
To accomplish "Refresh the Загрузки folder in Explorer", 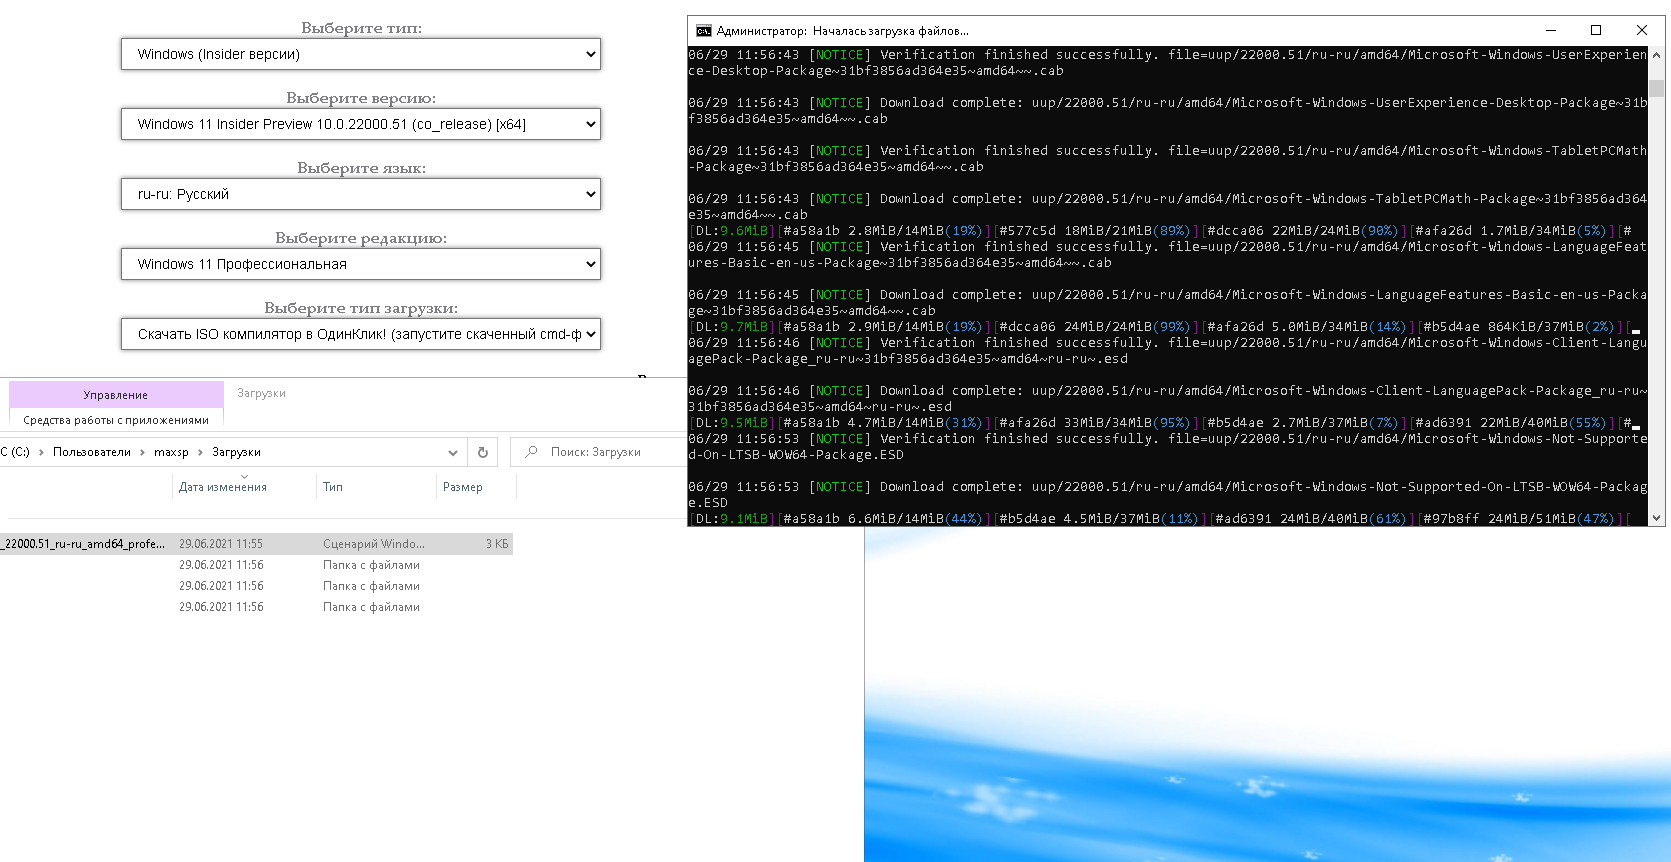I will click(x=482, y=452).
